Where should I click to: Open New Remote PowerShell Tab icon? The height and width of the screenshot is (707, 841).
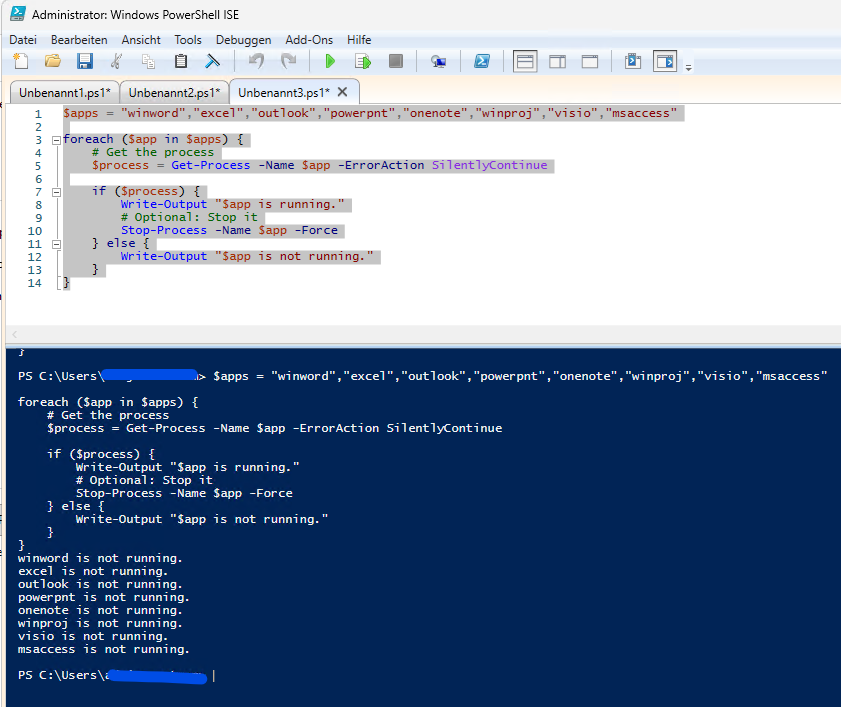point(439,62)
